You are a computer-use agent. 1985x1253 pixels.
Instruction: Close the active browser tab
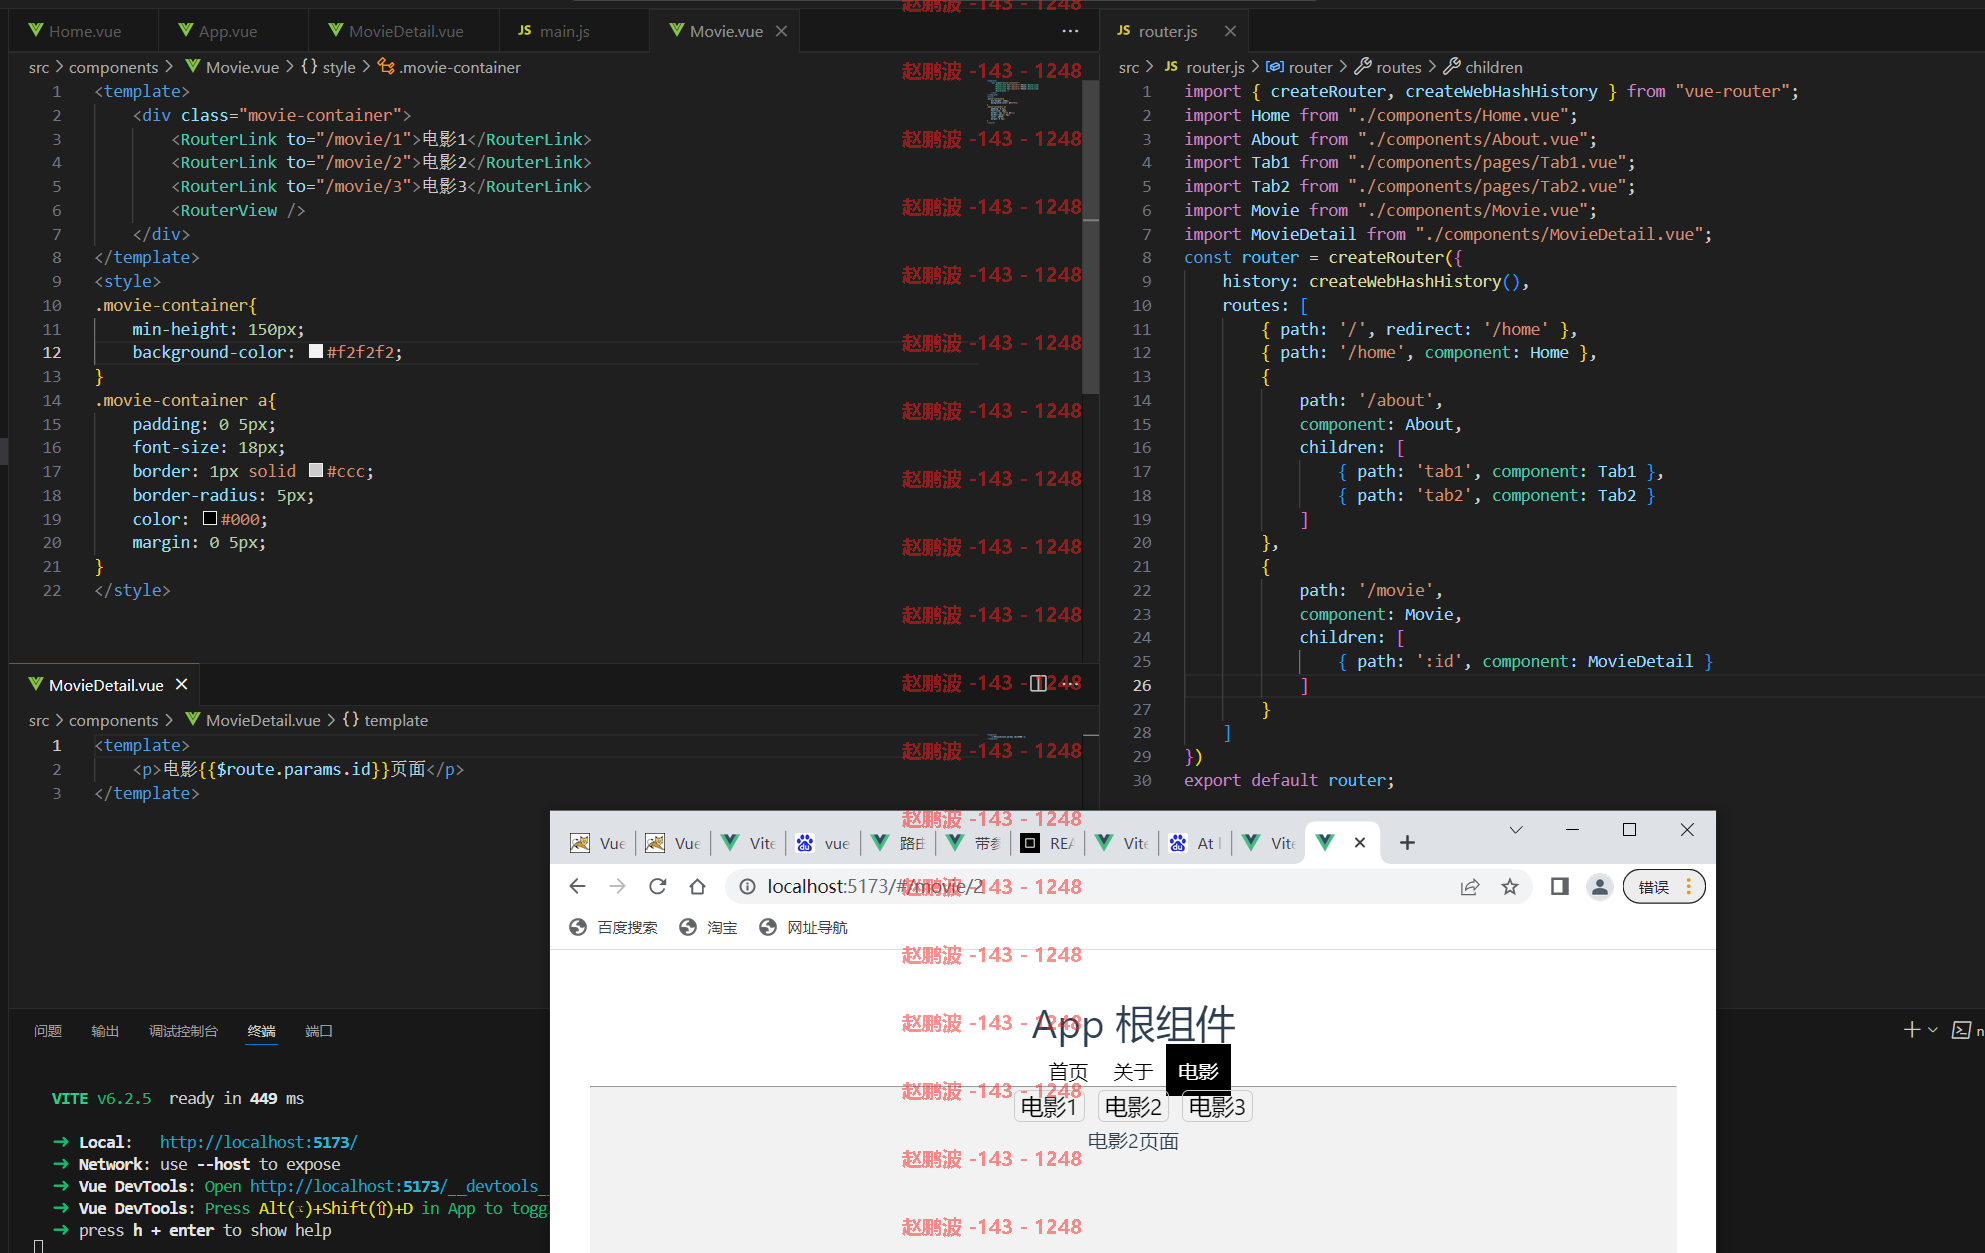[1360, 843]
